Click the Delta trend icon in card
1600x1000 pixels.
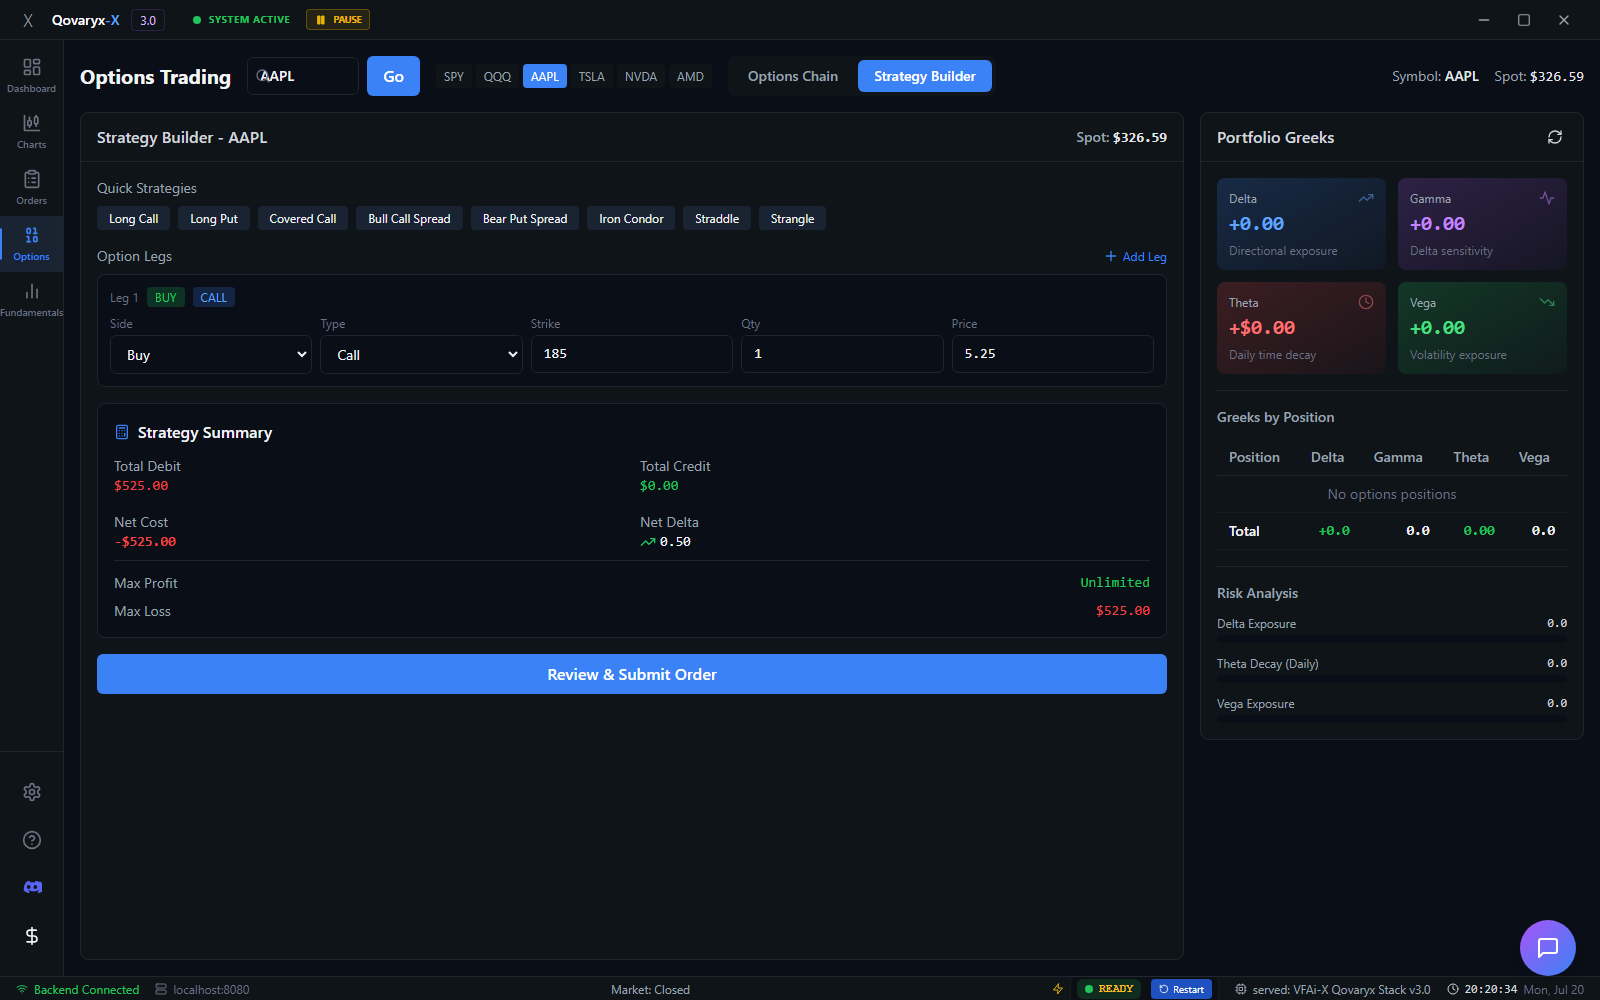(x=1366, y=198)
